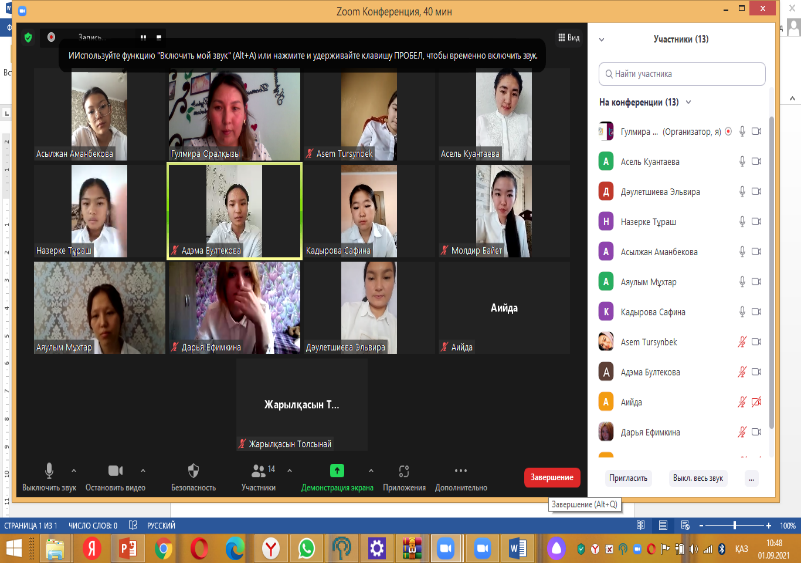
Task: Click the Дополнительно three-dots icon
Action: click(x=460, y=471)
